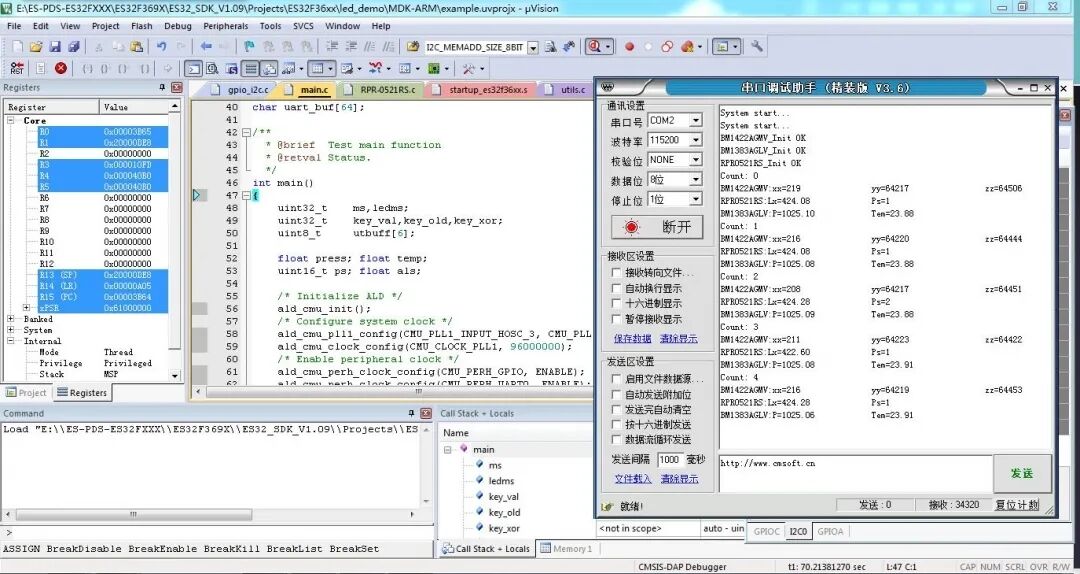The height and width of the screenshot is (574, 1080).
Task: Click the Open file folder icon
Action: tap(36, 46)
